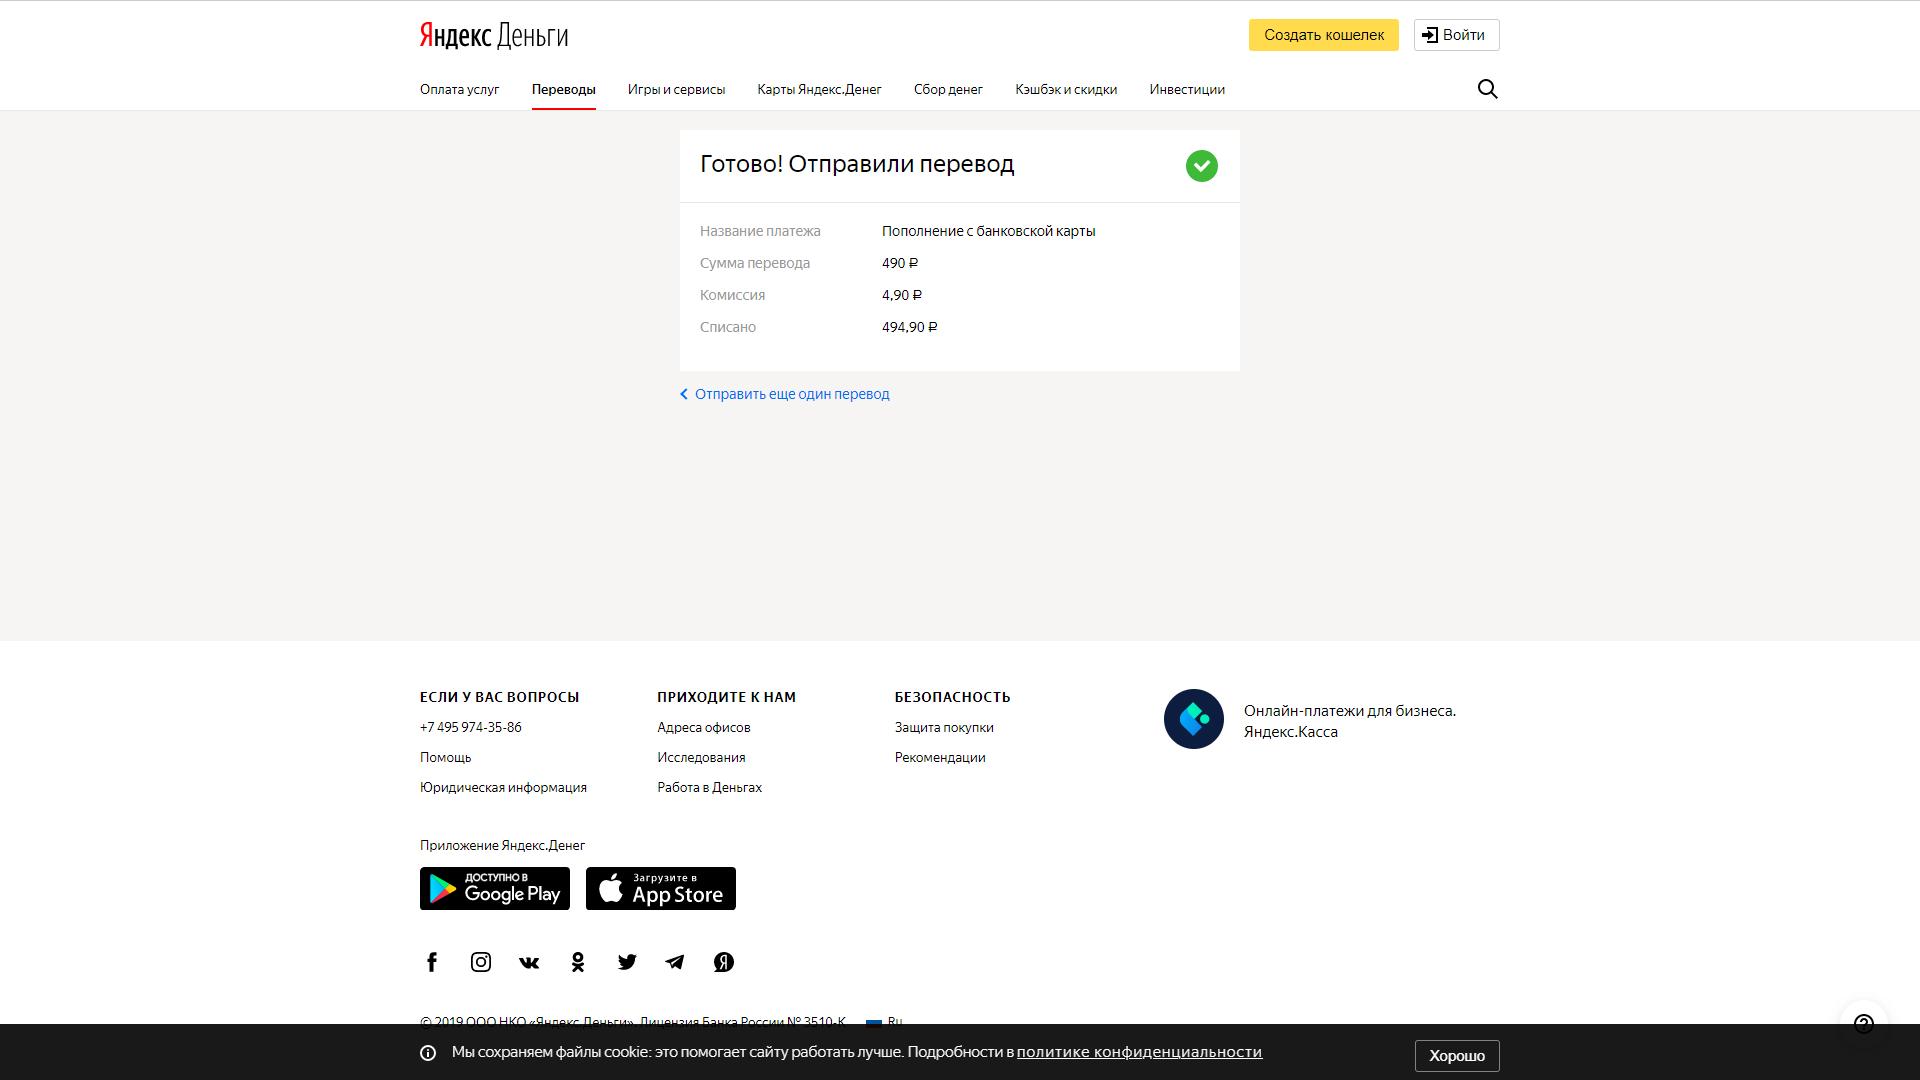The image size is (1920, 1080).
Task: Open the Инвестиции section
Action: (x=1187, y=89)
